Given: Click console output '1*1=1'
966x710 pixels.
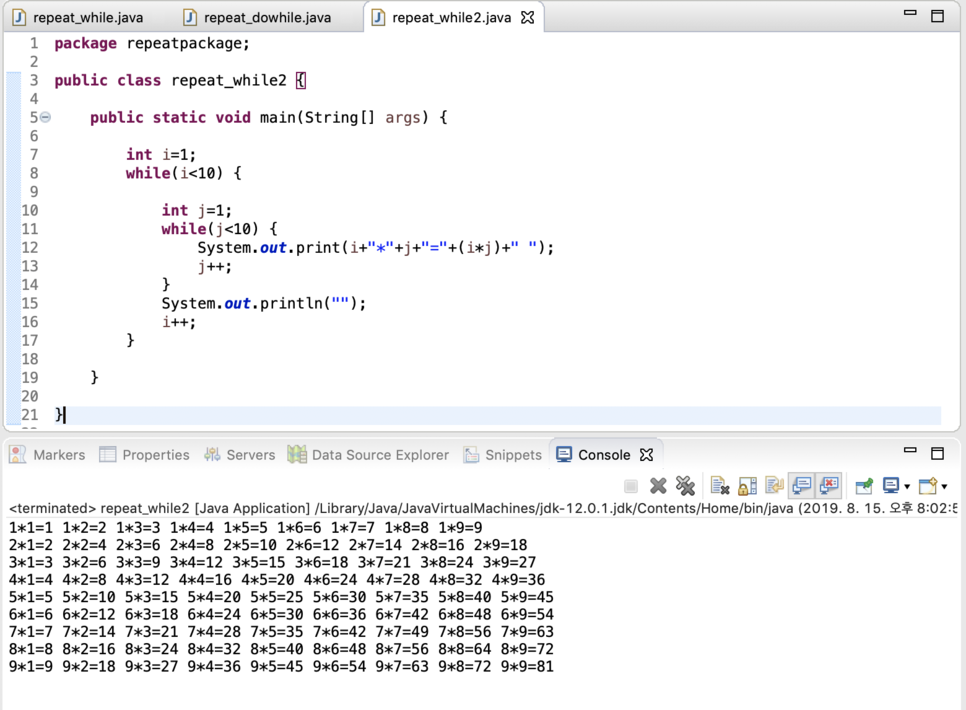Looking at the screenshot, I should point(31,528).
